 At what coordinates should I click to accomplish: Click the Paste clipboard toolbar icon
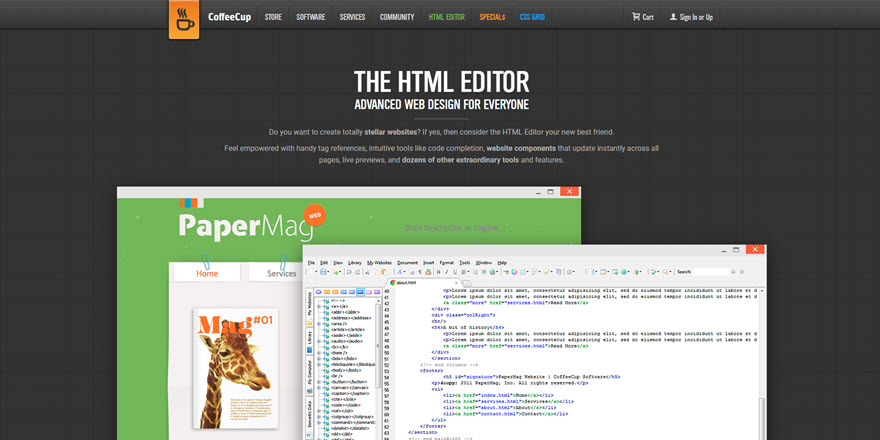[383, 272]
